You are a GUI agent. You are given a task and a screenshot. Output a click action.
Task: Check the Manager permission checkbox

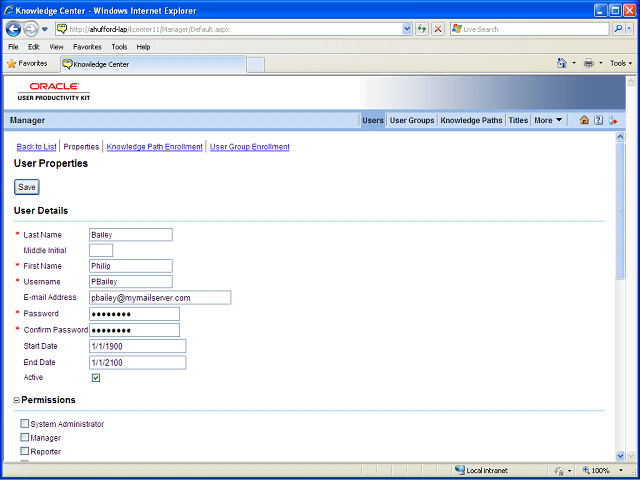(25, 438)
